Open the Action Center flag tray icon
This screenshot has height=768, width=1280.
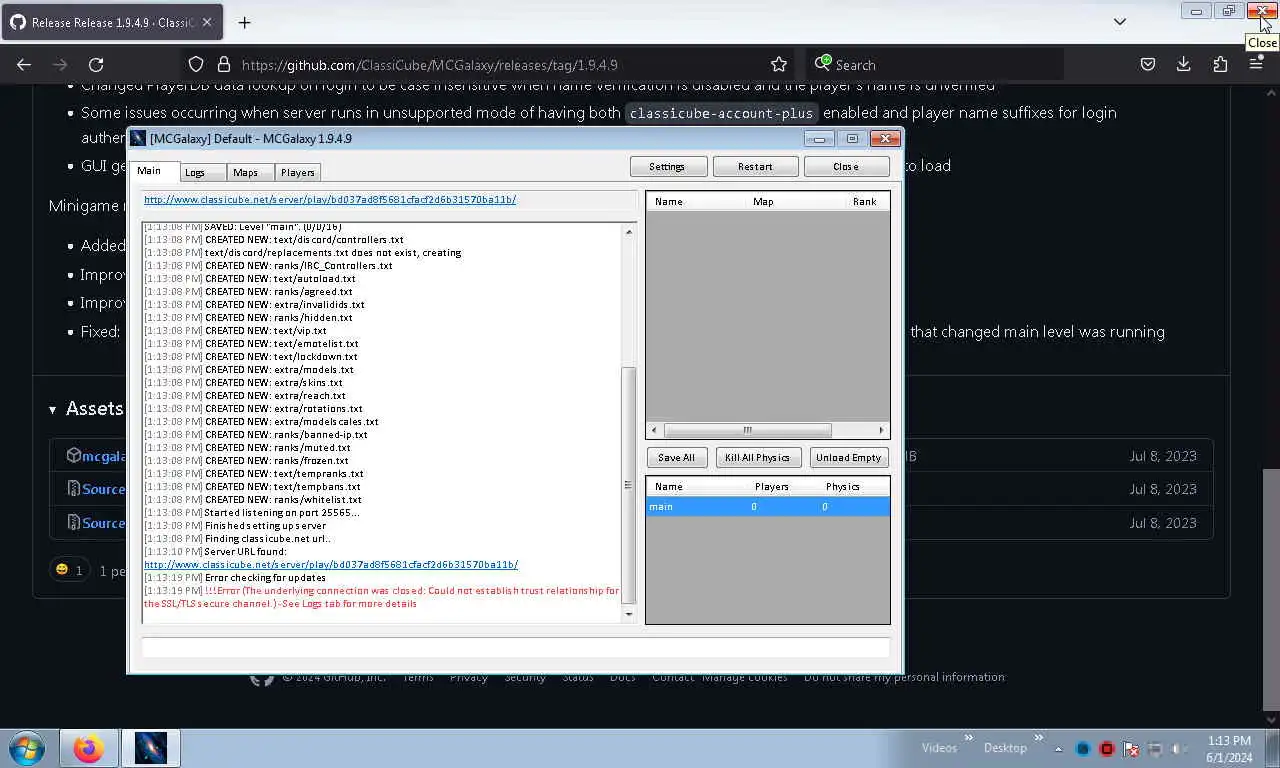pyautogui.click(x=1131, y=748)
